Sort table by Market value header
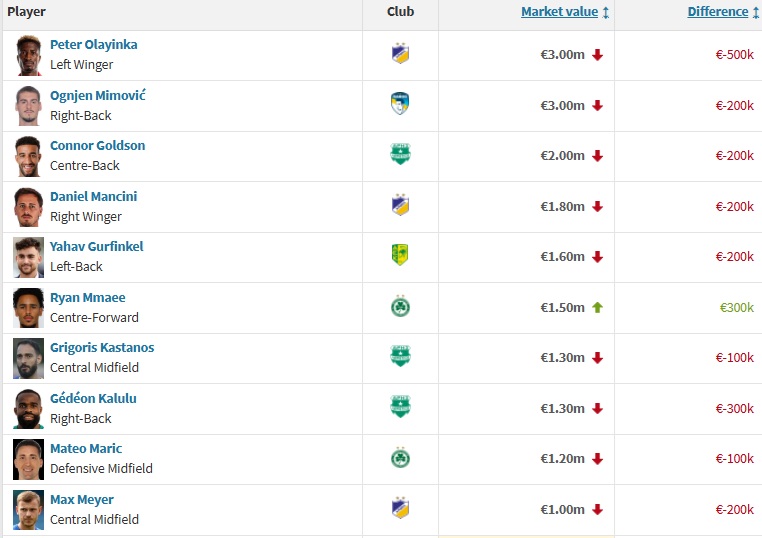This screenshot has width=762, height=538. [559, 12]
